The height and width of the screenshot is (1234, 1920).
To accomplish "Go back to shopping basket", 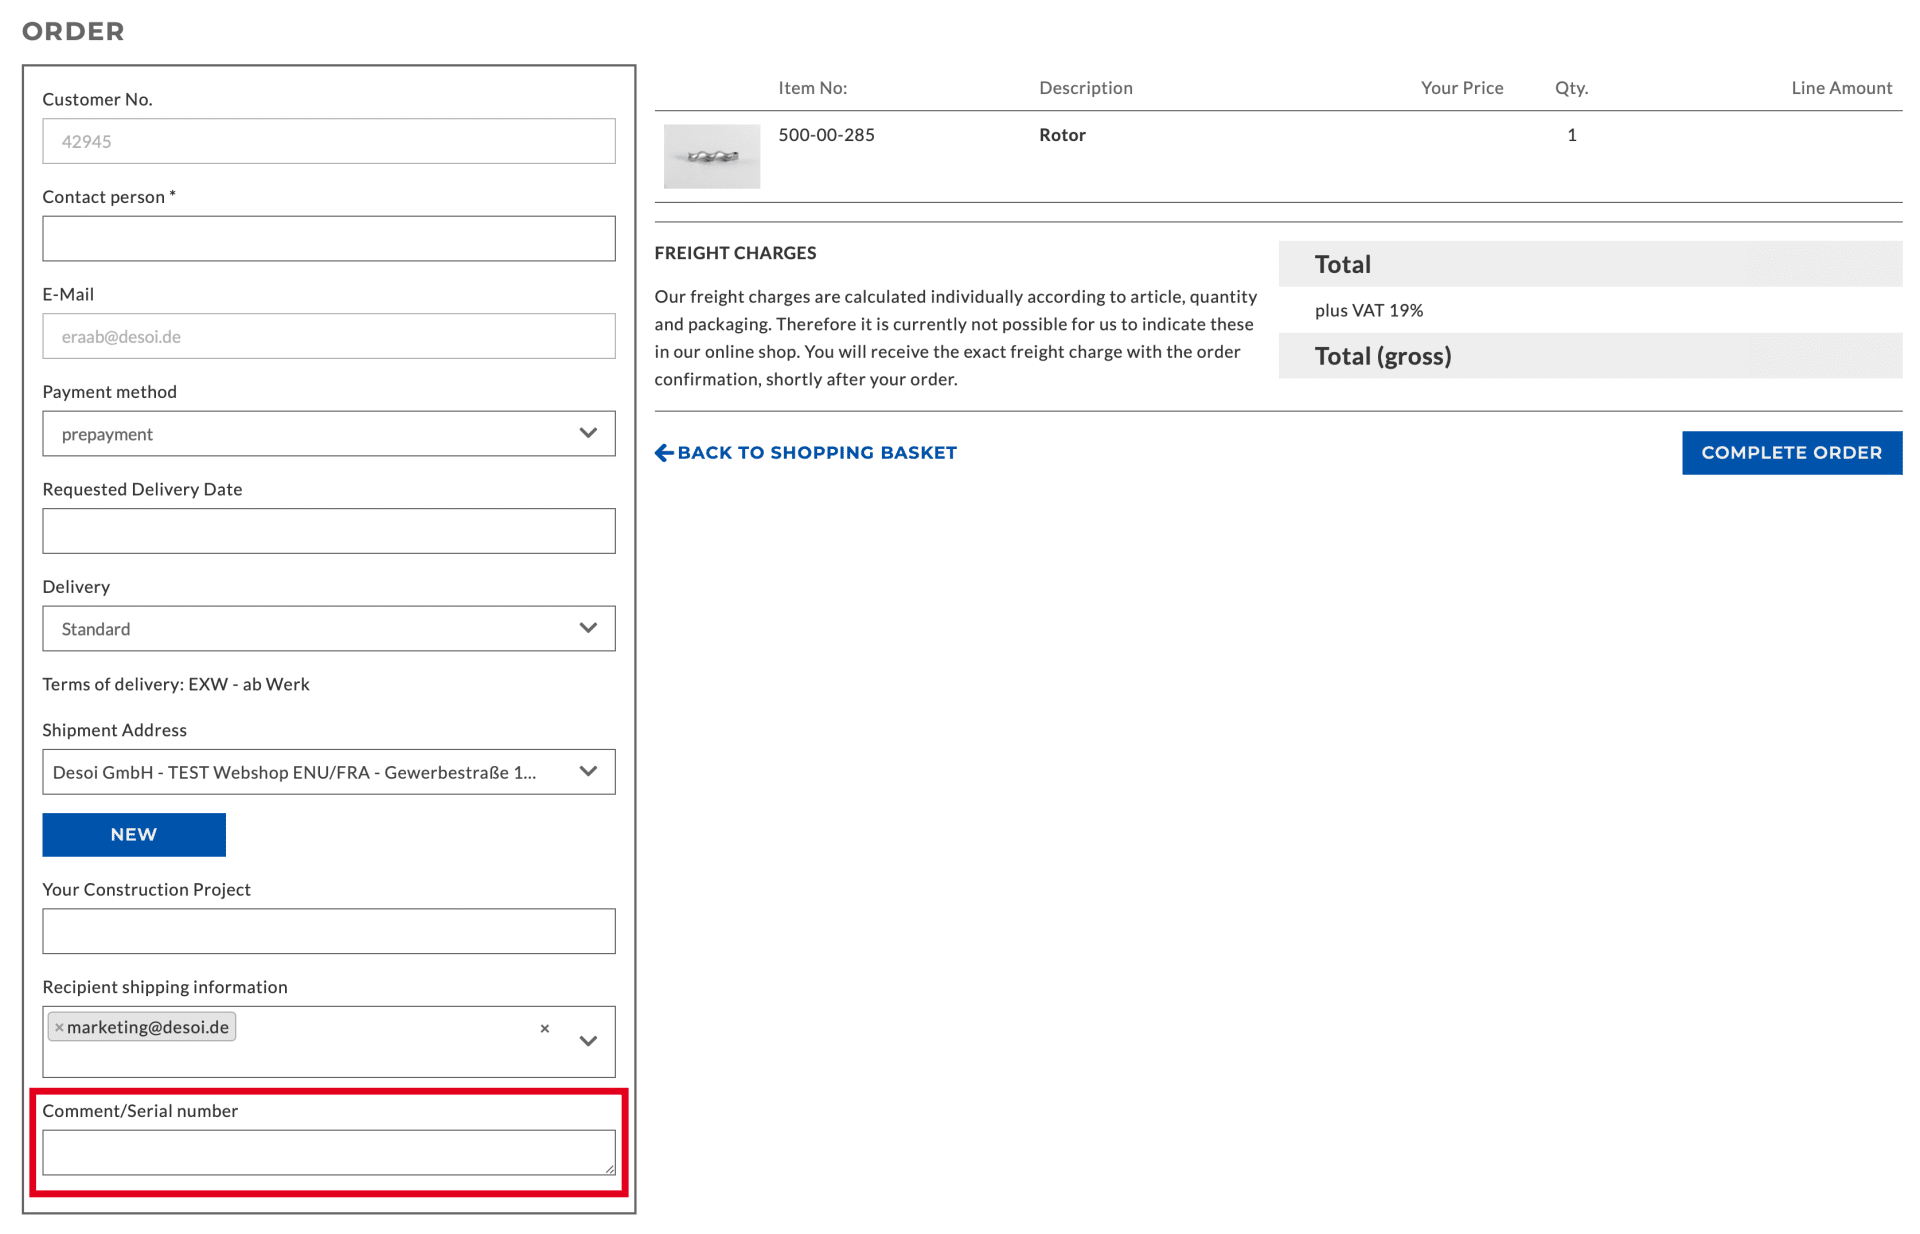I will coord(816,453).
